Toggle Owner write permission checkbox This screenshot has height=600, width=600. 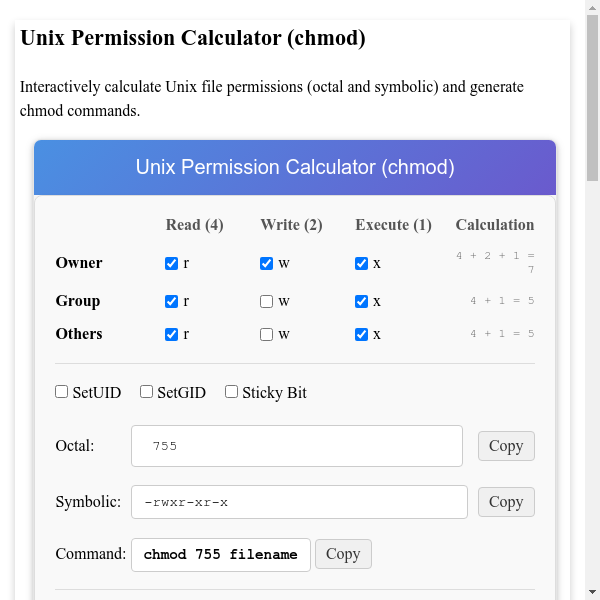click(267, 264)
